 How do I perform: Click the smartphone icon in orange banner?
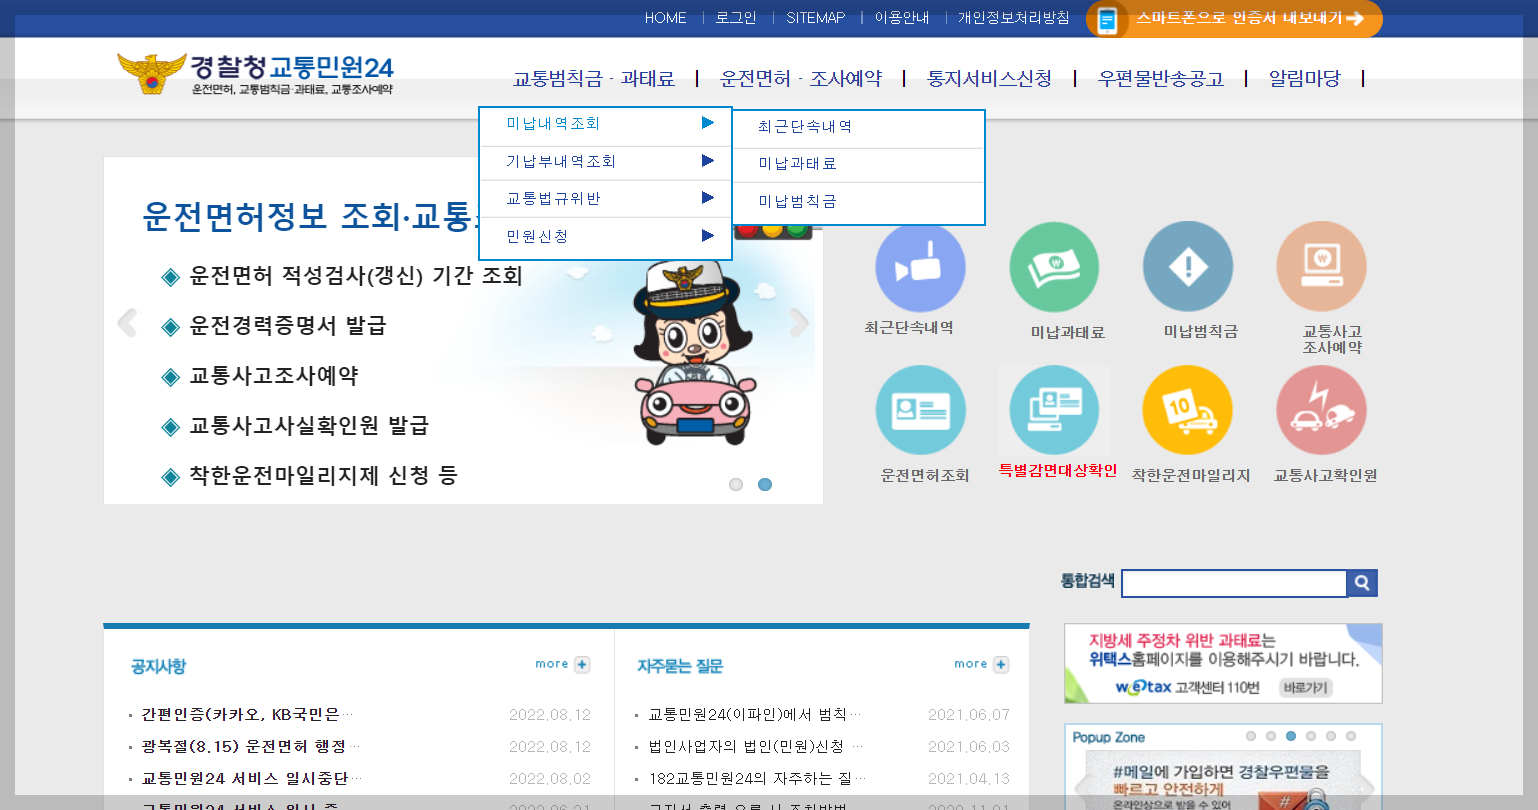point(1106,19)
